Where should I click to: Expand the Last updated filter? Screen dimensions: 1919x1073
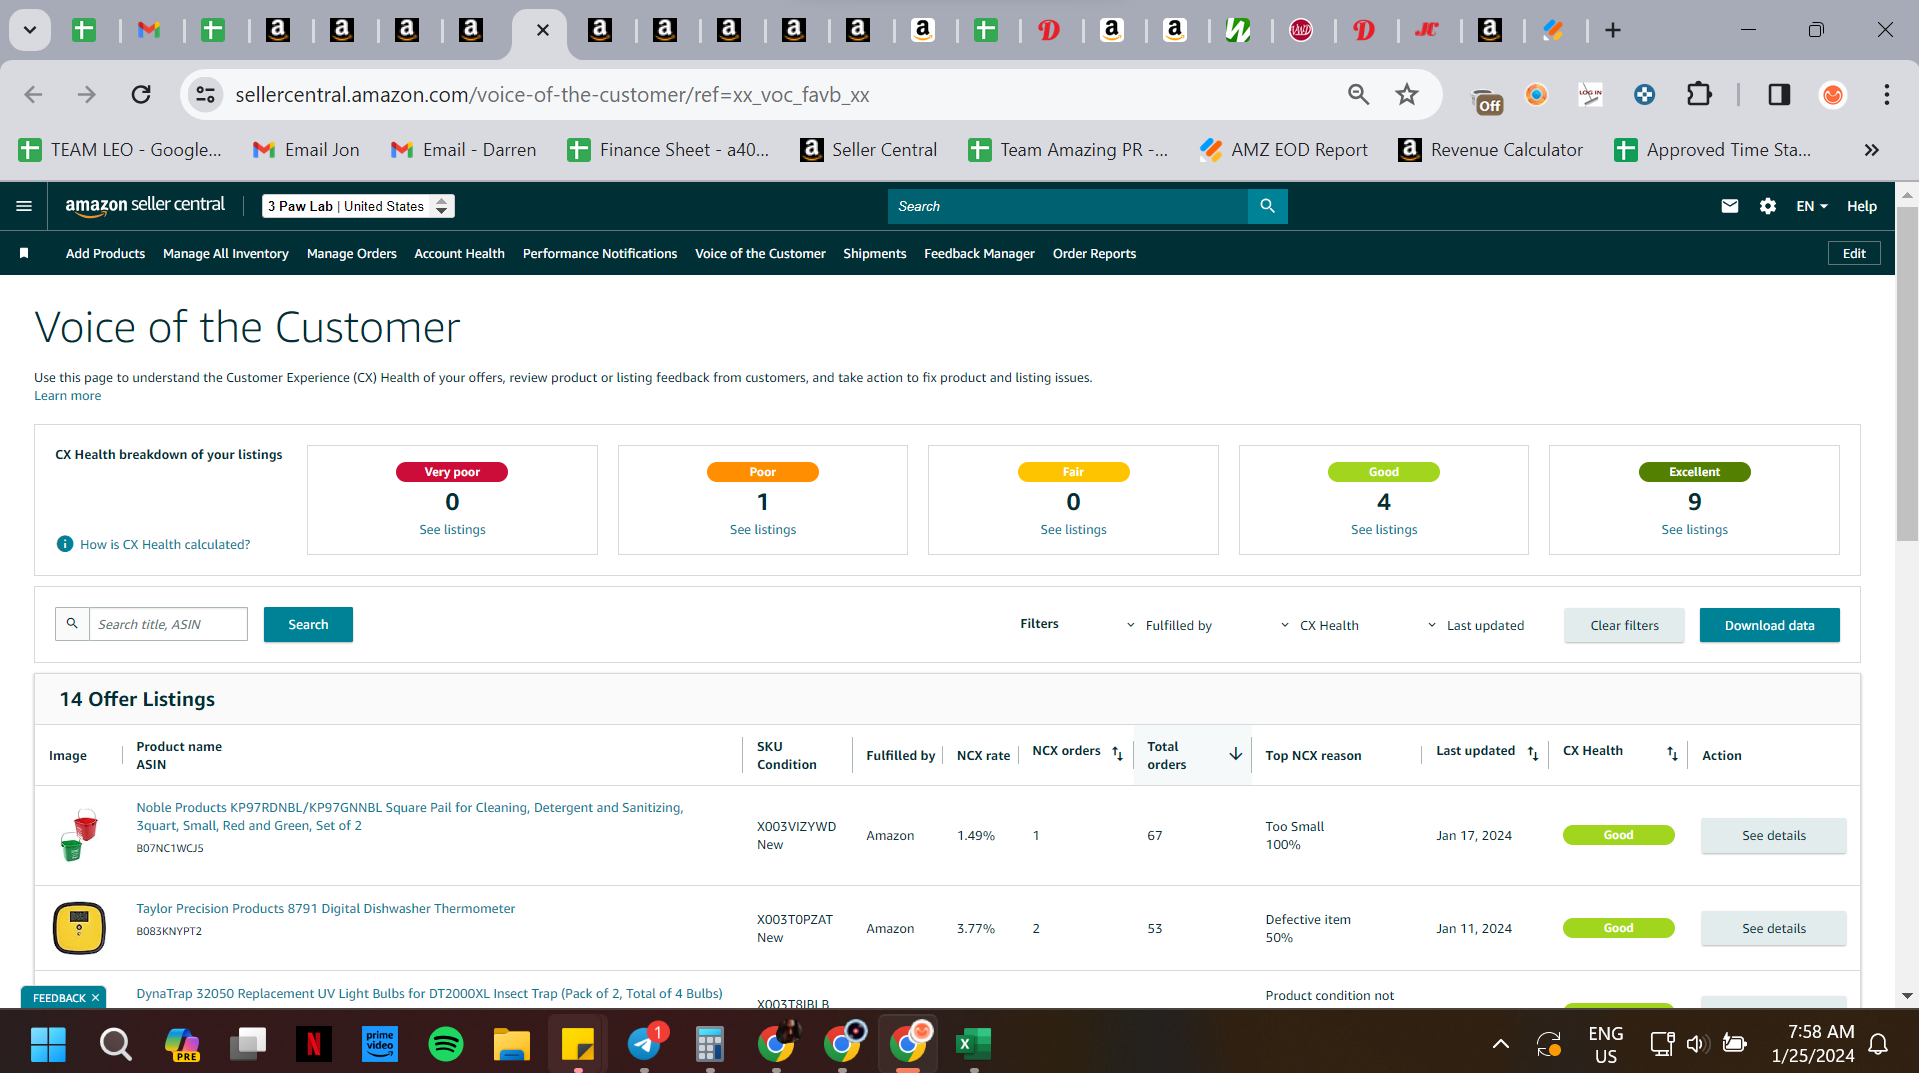point(1476,625)
